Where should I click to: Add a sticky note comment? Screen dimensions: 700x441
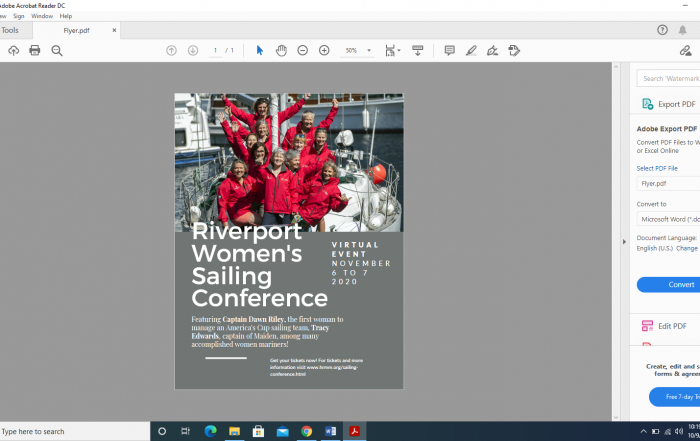(449, 50)
